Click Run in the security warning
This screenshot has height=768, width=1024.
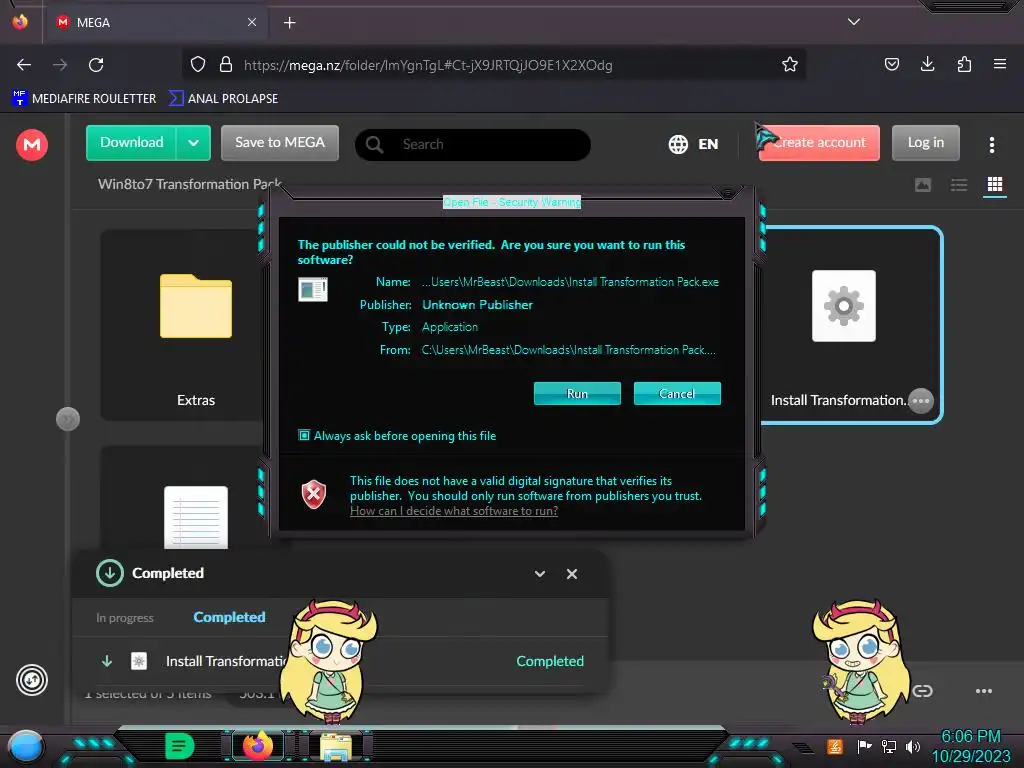pyautogui.click(x=577, y=394)
